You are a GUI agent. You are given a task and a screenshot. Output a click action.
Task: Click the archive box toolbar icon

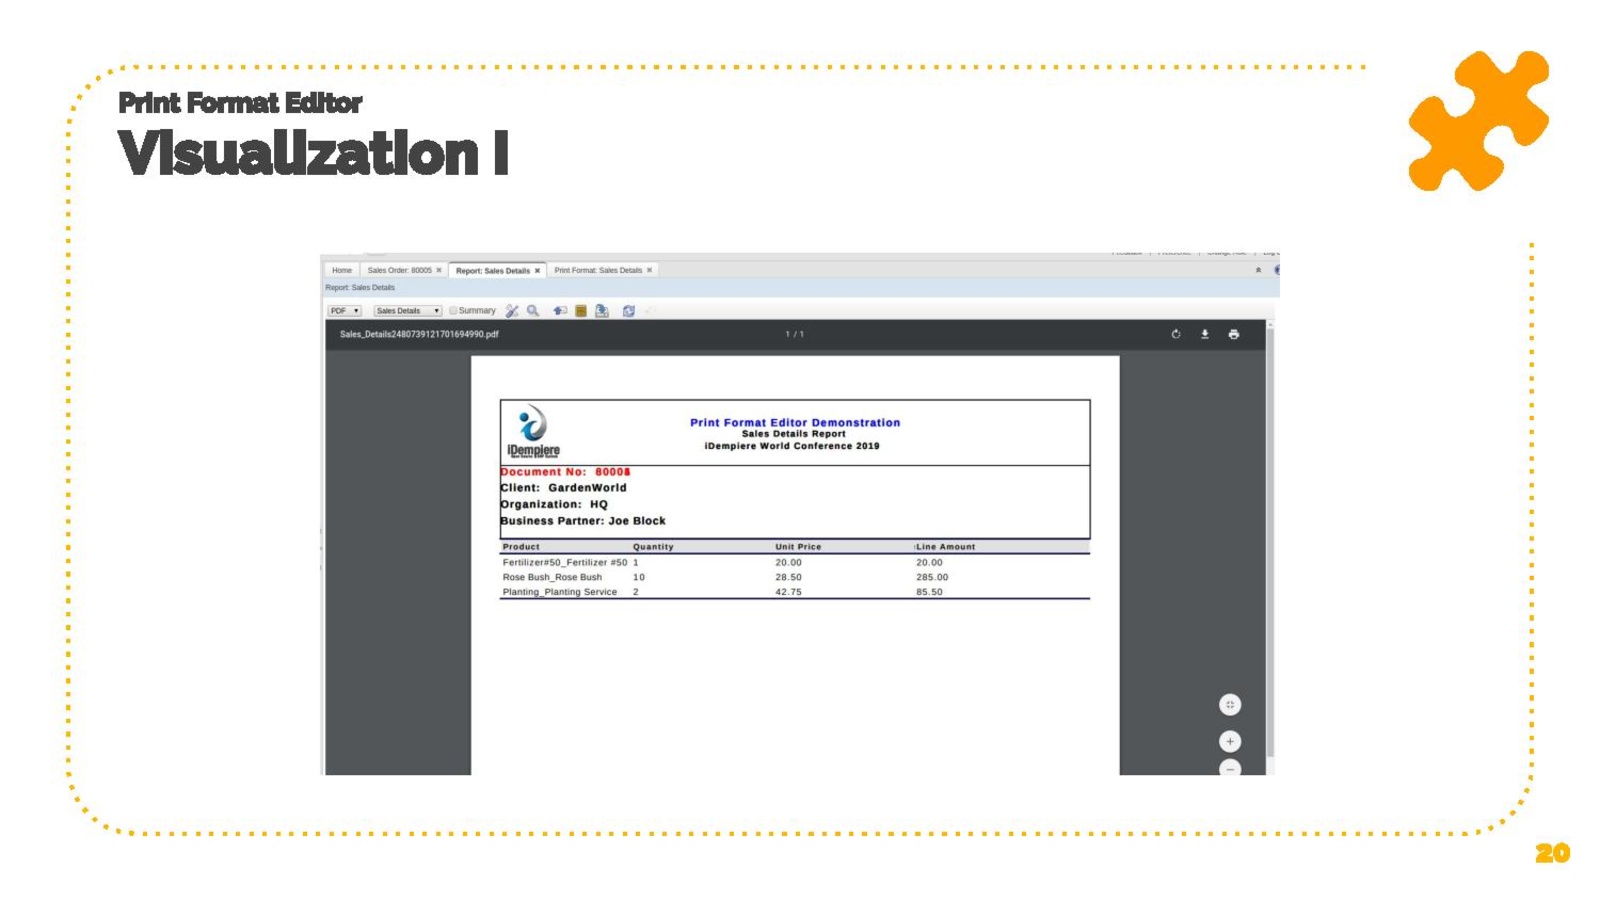581,311
